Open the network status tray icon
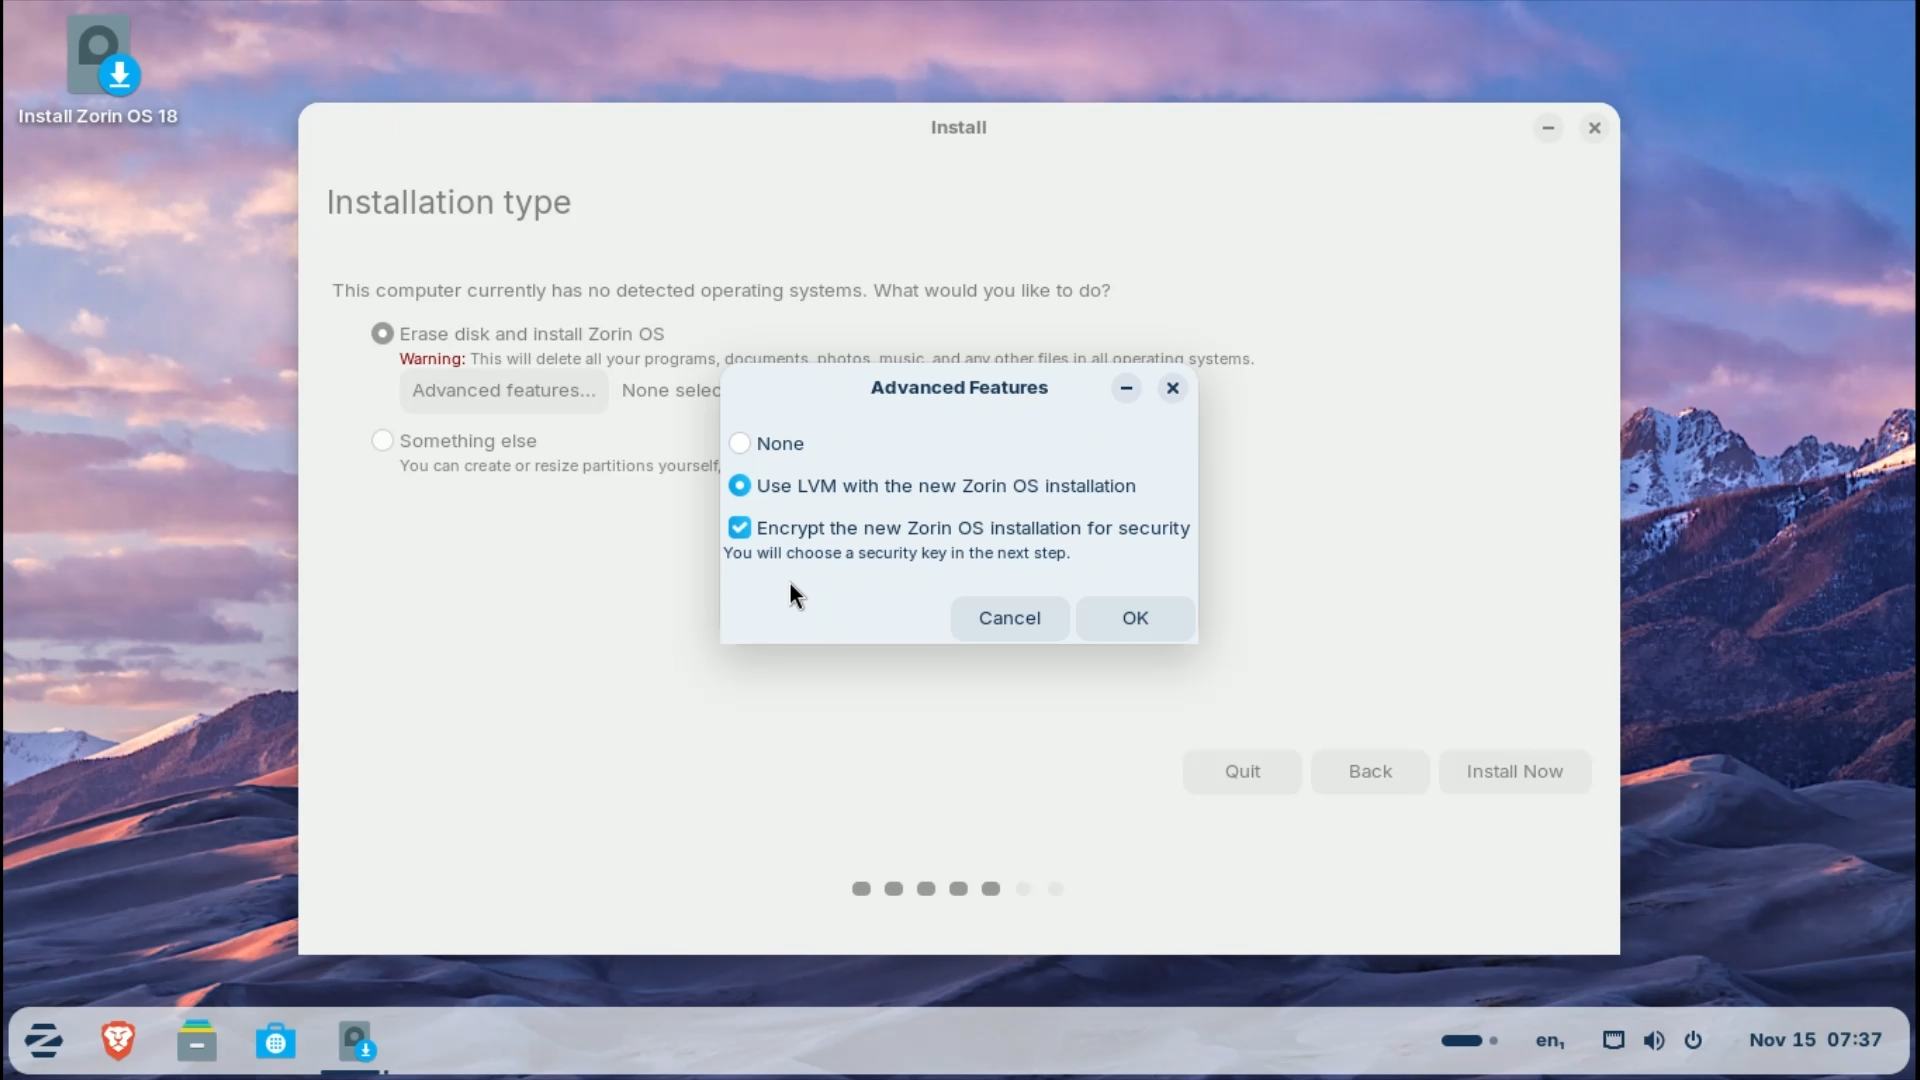Image resolution: width=1920 pixels, height=1080 pixels. pos(1613,1040)
